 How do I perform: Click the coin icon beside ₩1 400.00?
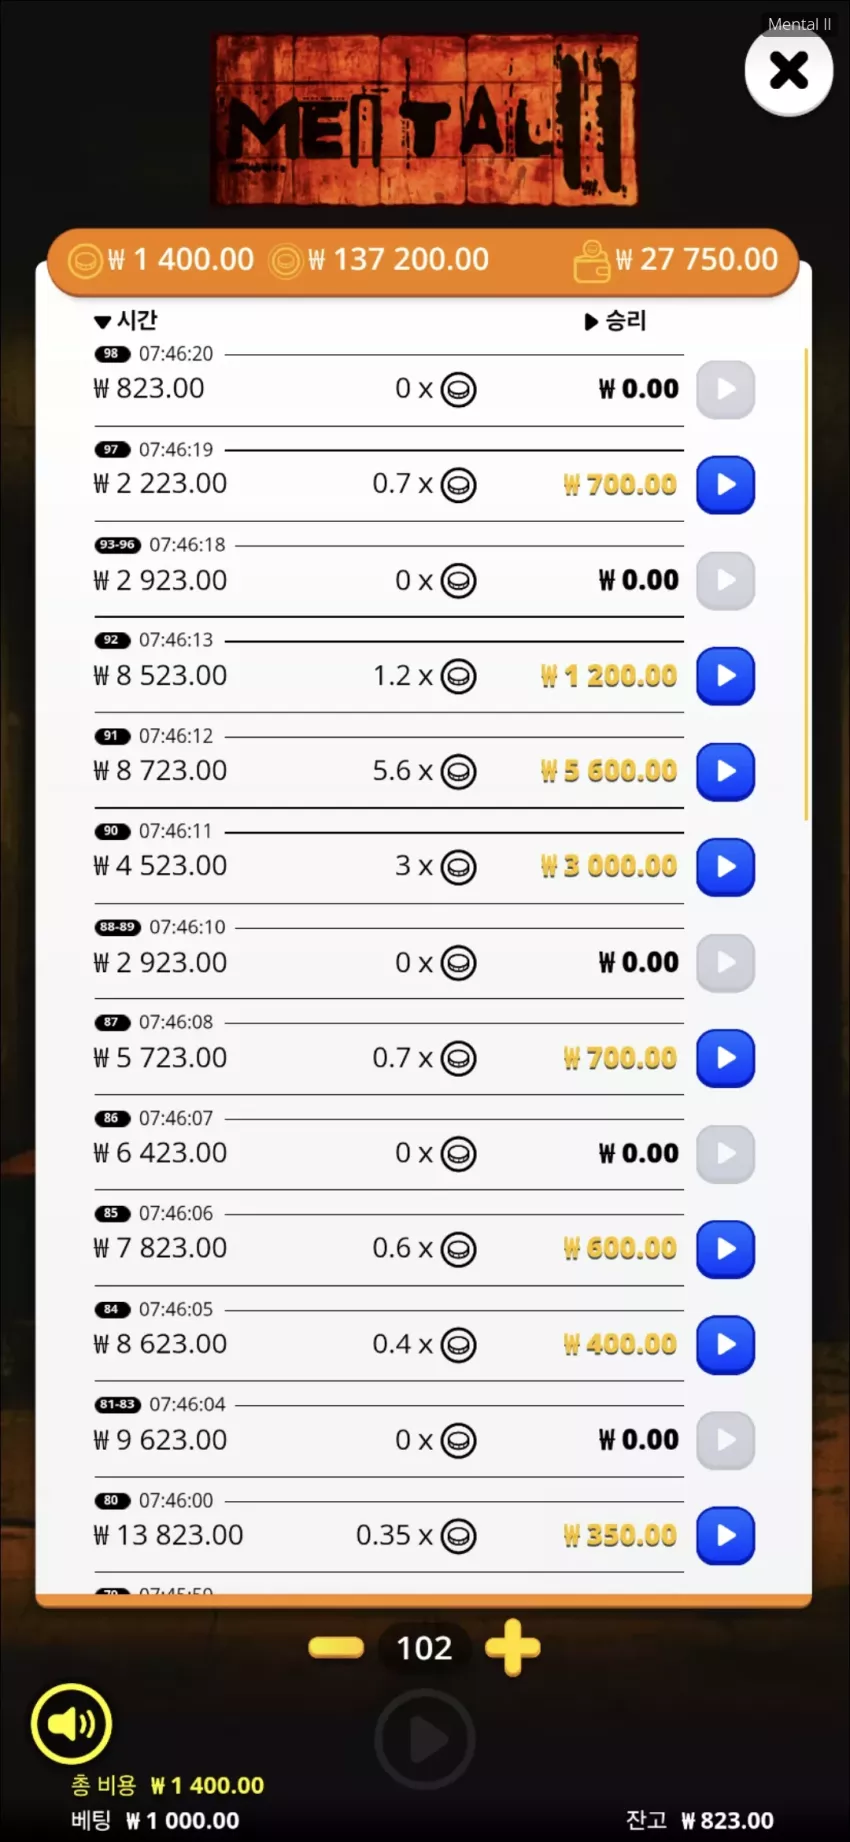(84, 261)
